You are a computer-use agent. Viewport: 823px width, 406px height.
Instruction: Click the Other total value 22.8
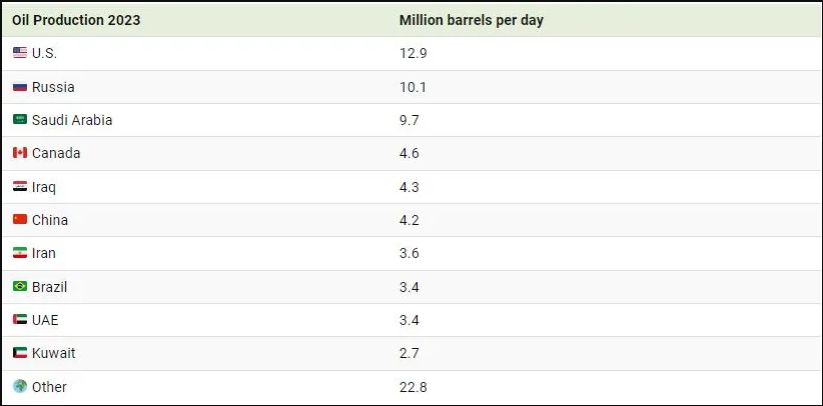point(413,387)
